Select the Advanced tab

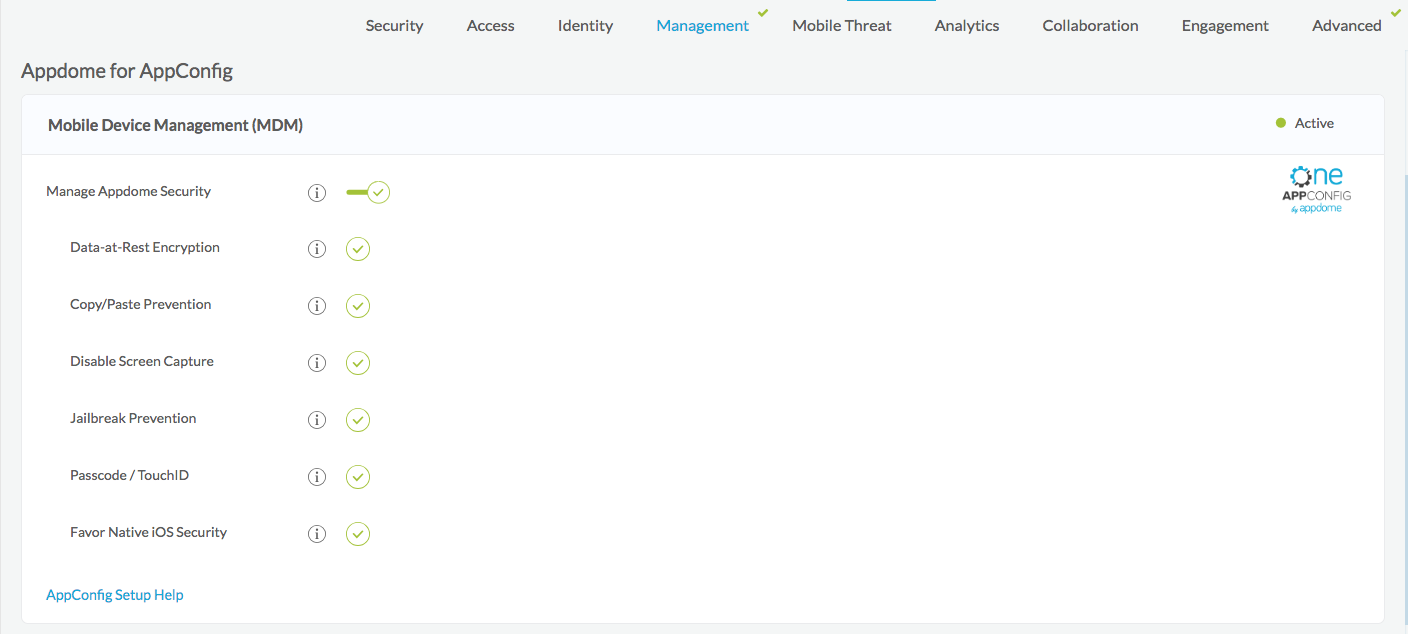pos(1346,26)
